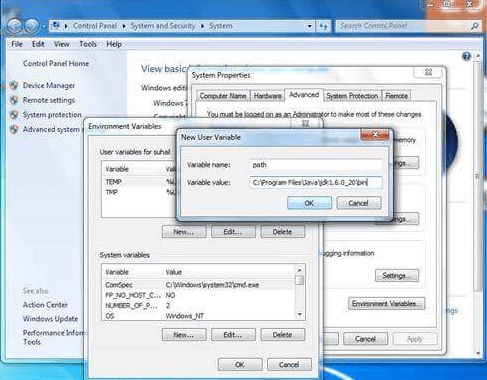Switch to the System Protection tab
Screen dimensions: 487x380
[x=352, y=96]
